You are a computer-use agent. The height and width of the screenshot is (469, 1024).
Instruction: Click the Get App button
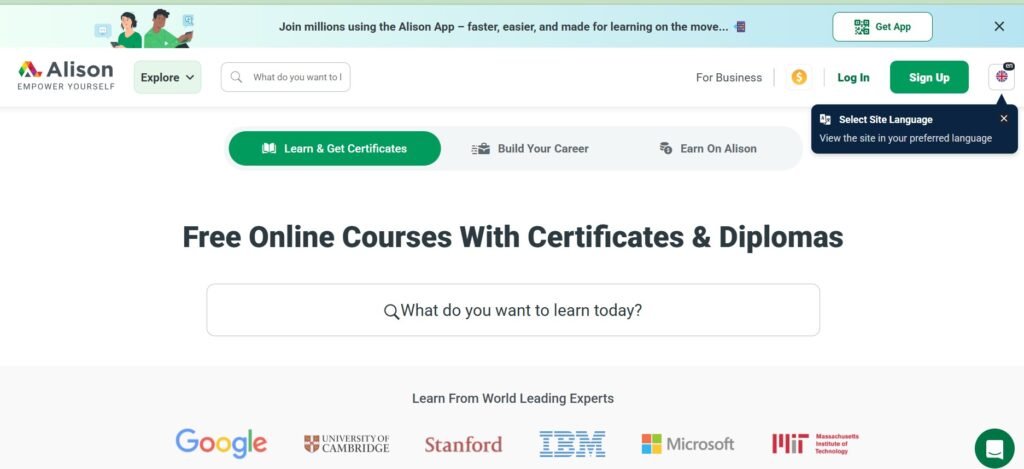pos(882,27)
